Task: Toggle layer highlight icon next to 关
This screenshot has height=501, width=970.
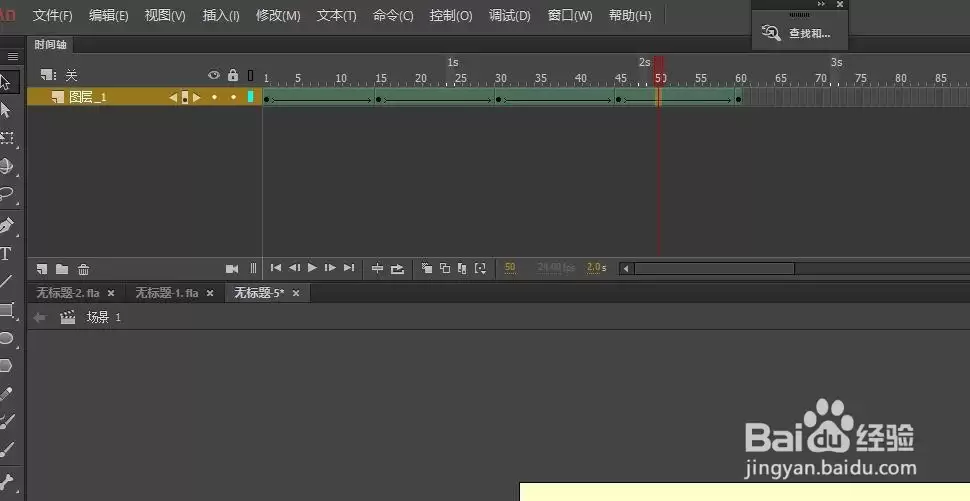Action: (x=48, y=75)
